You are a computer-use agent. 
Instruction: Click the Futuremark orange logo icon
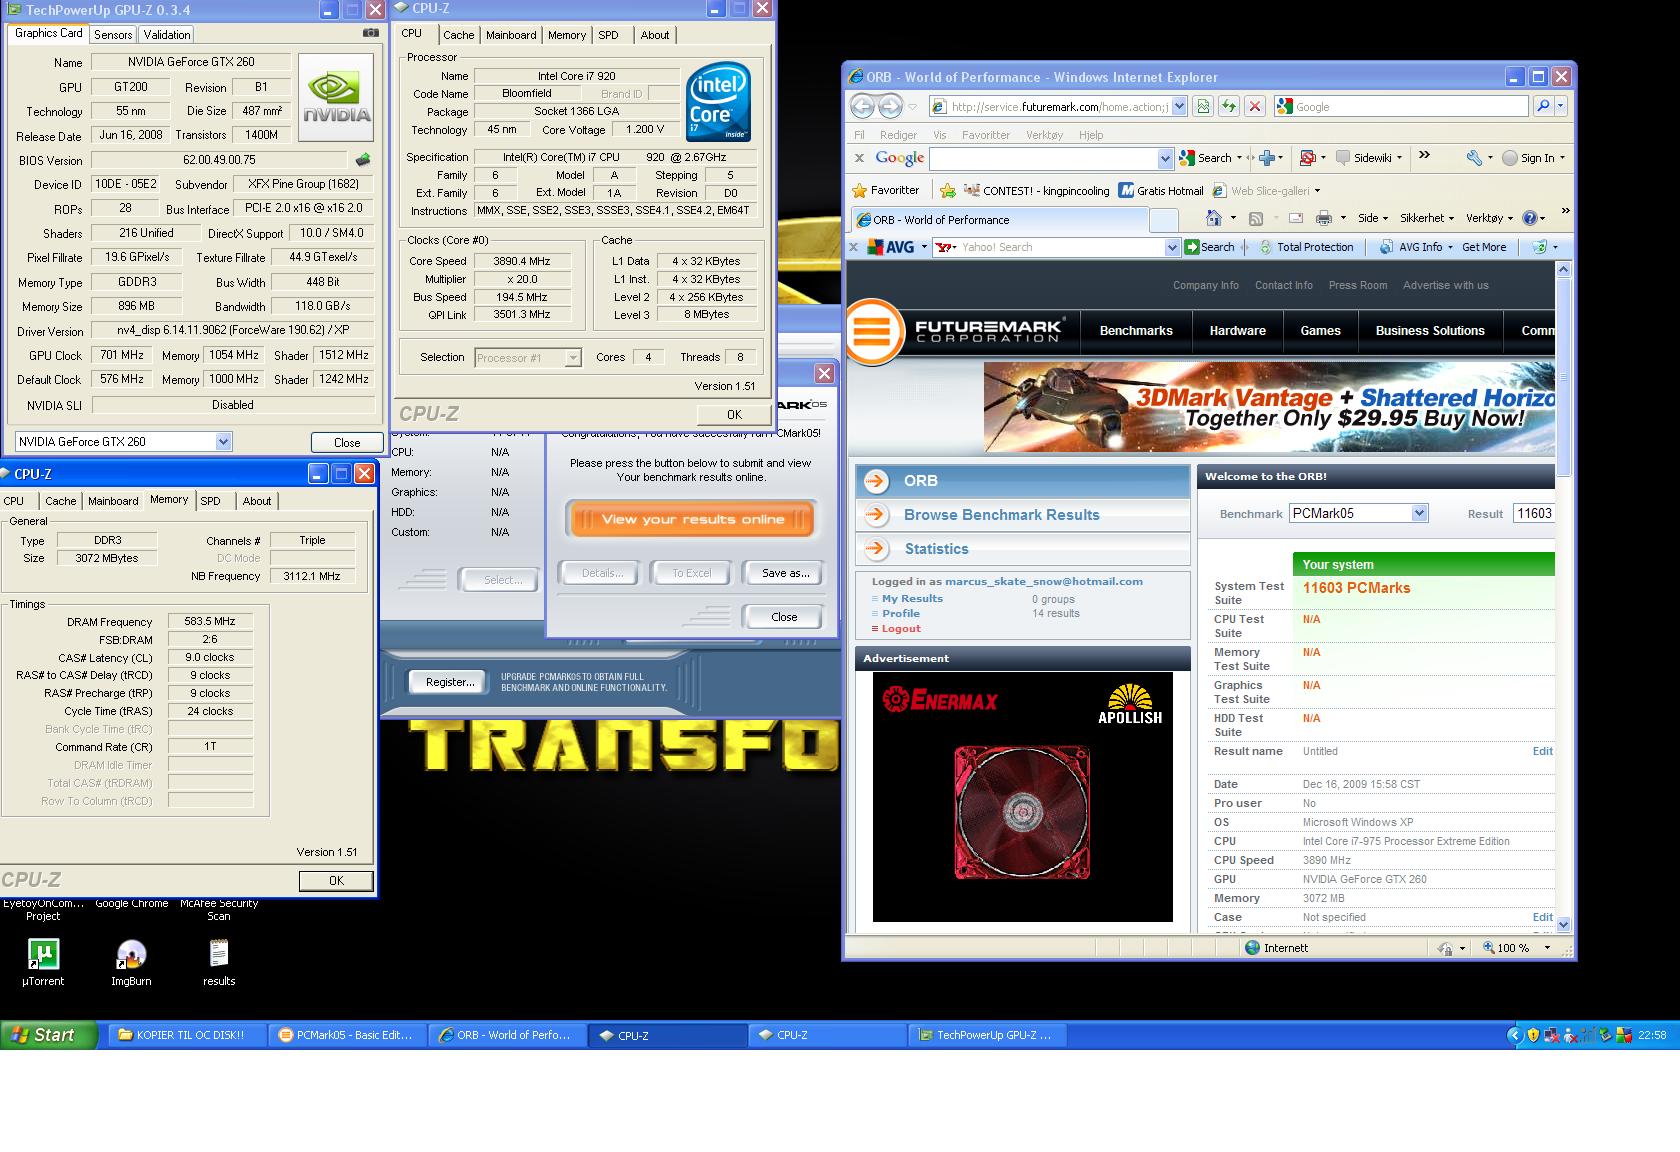click(873, 330)
